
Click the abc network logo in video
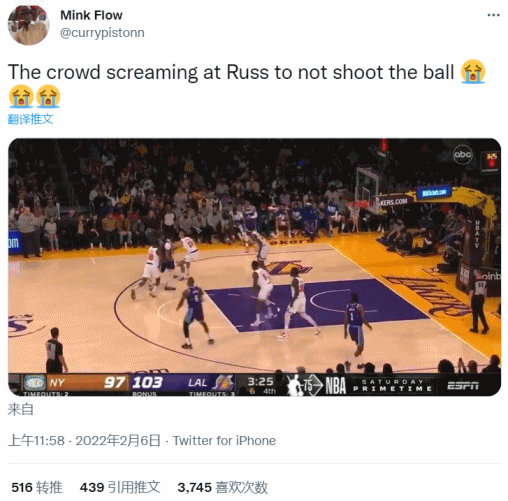coord(463,155)
